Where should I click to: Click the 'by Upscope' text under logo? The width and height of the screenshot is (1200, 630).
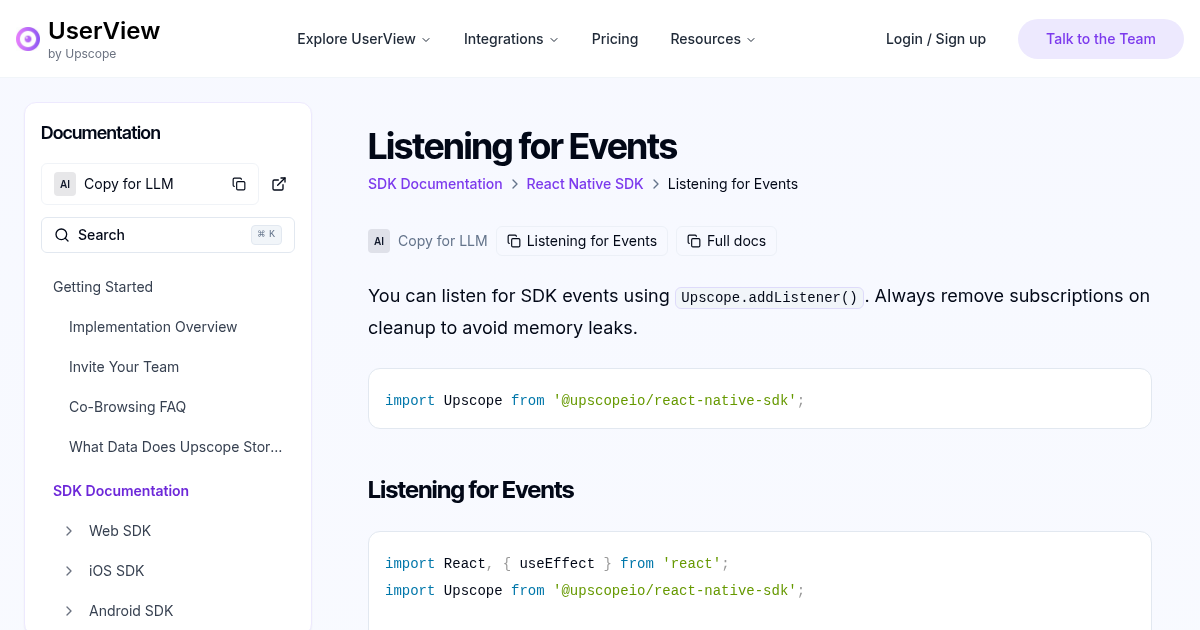(x=82, y=54)
